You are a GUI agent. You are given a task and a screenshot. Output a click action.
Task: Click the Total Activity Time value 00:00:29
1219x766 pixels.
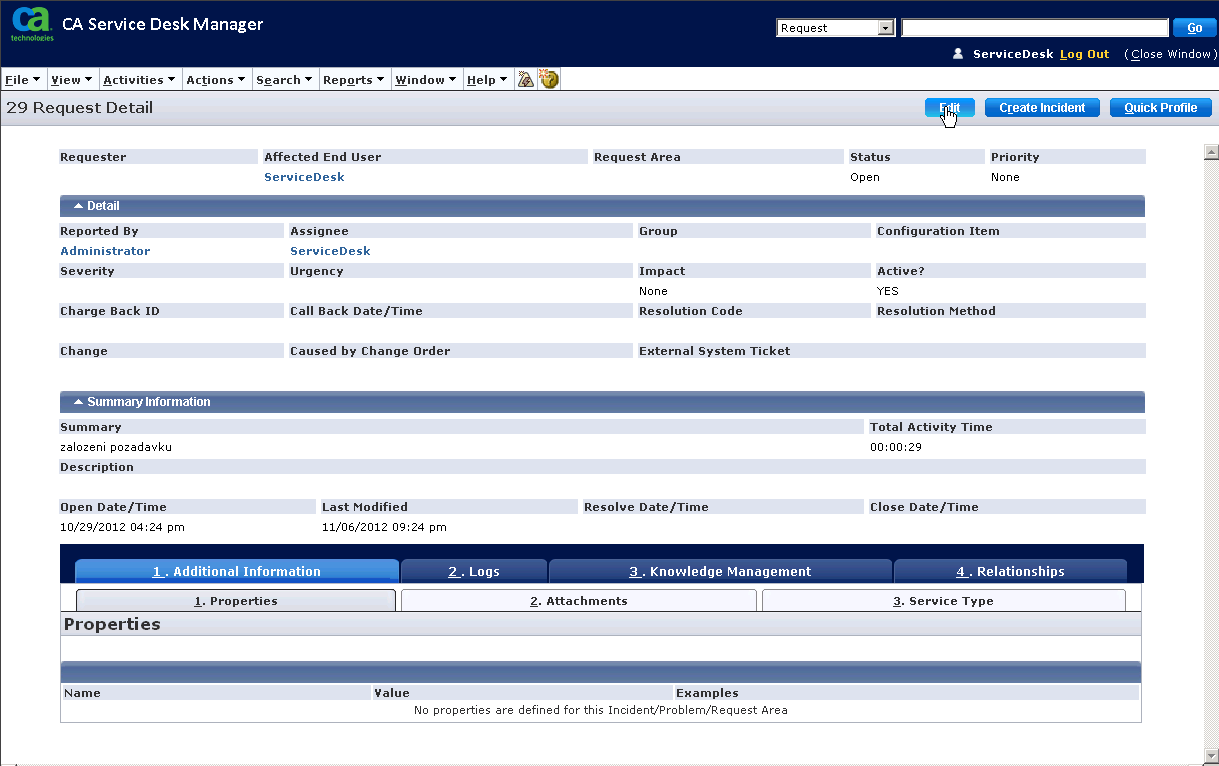[896, 447]
